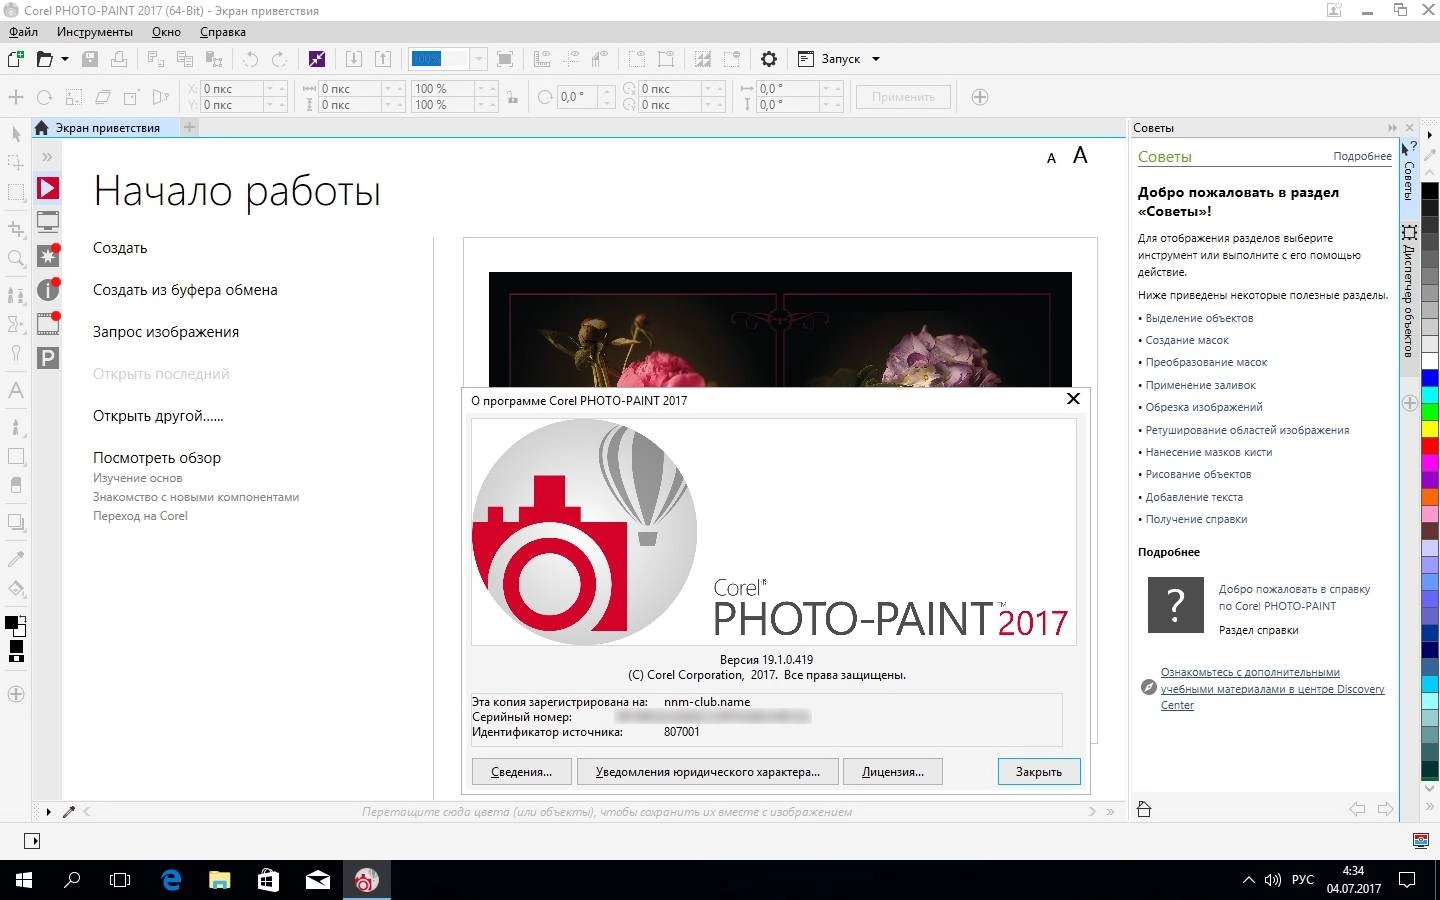This screenshot has width=1440, height=900.
Task: Open the Окно menu
Action: click(x=166, y=32)
